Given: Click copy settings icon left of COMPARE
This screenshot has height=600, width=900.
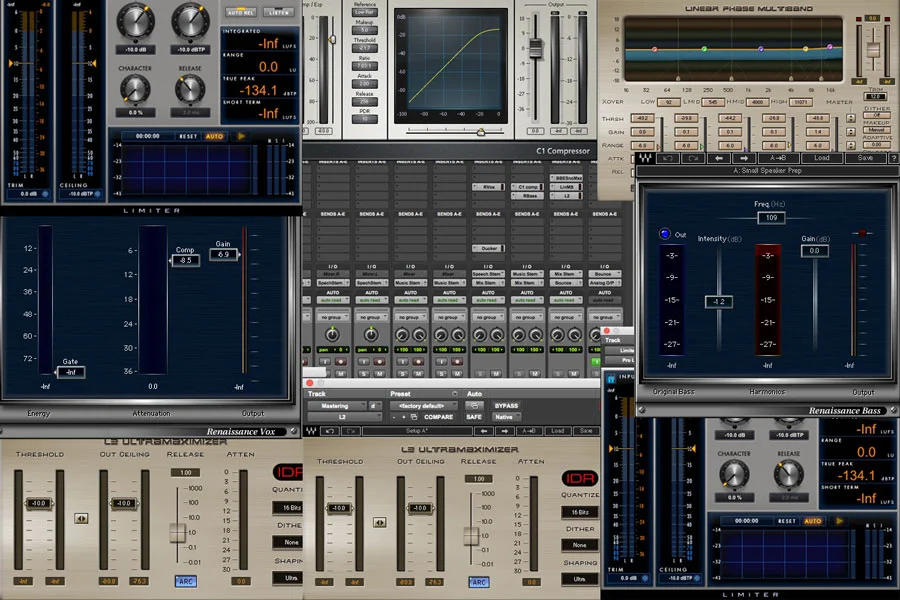Looking at the screenshot, I should click(414, 417).
